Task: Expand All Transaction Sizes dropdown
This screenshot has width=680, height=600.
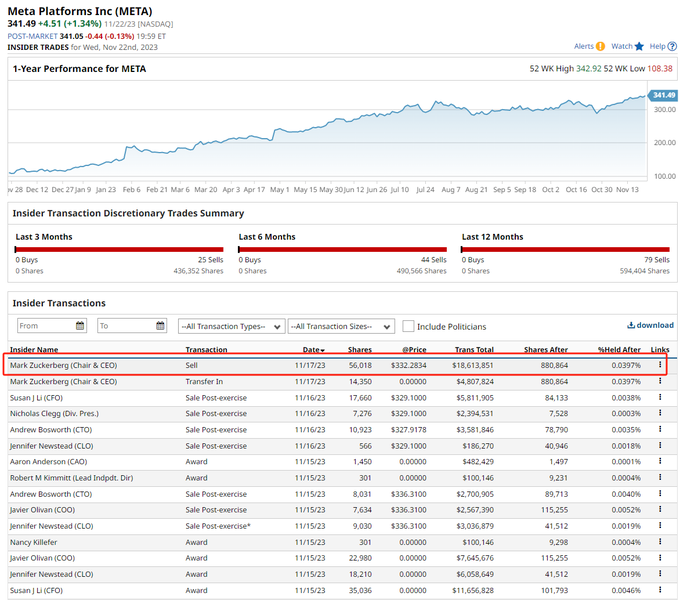Action: pyautogui.click(x=341, y=326)
